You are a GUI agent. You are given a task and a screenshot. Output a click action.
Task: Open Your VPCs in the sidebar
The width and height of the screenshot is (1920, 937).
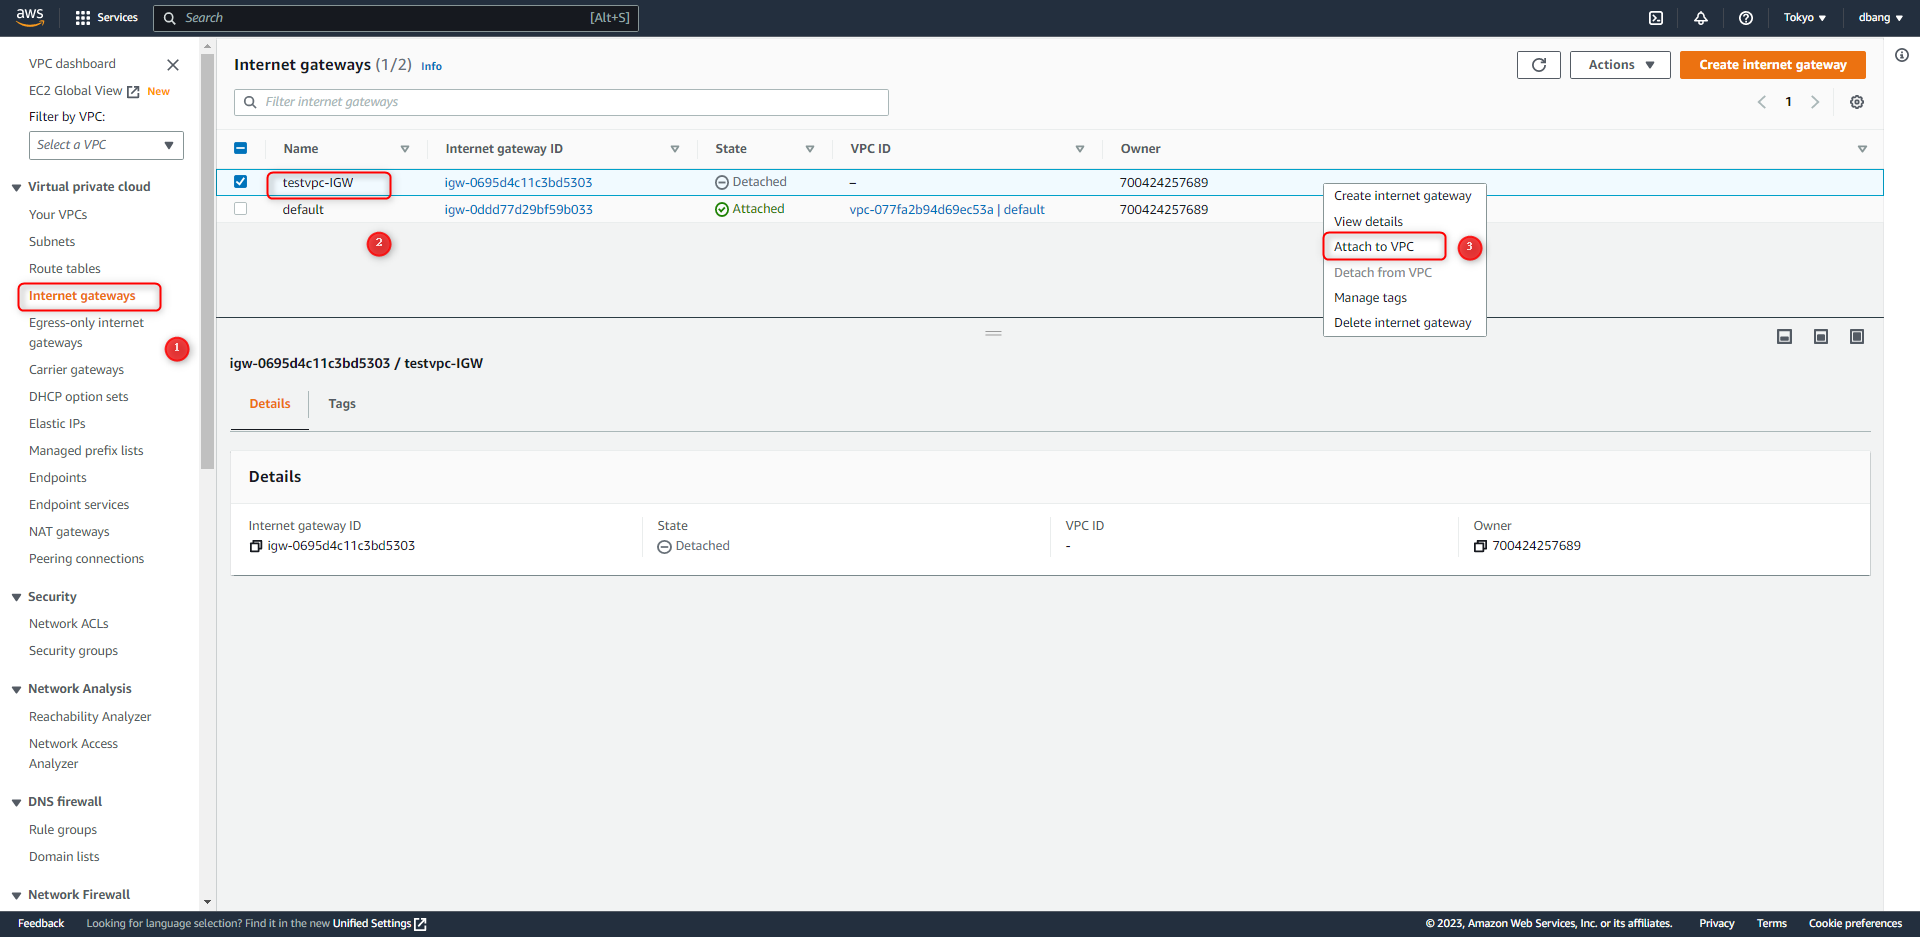[x=58, y=215]
